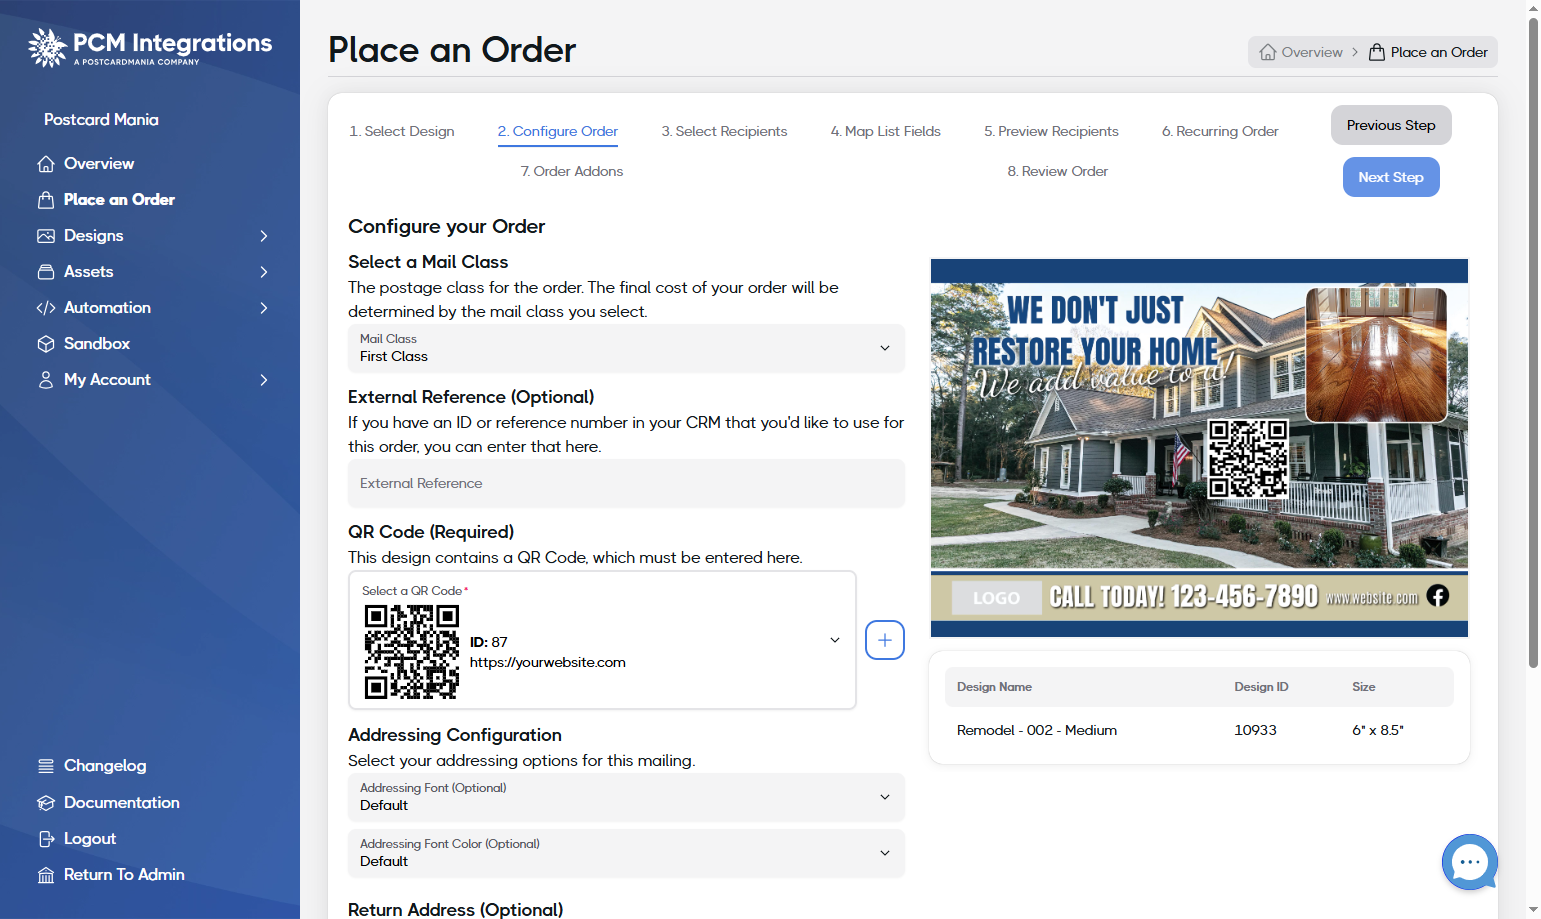
Task: Open the Addressing Font dropdown
Action: (626, 797)
